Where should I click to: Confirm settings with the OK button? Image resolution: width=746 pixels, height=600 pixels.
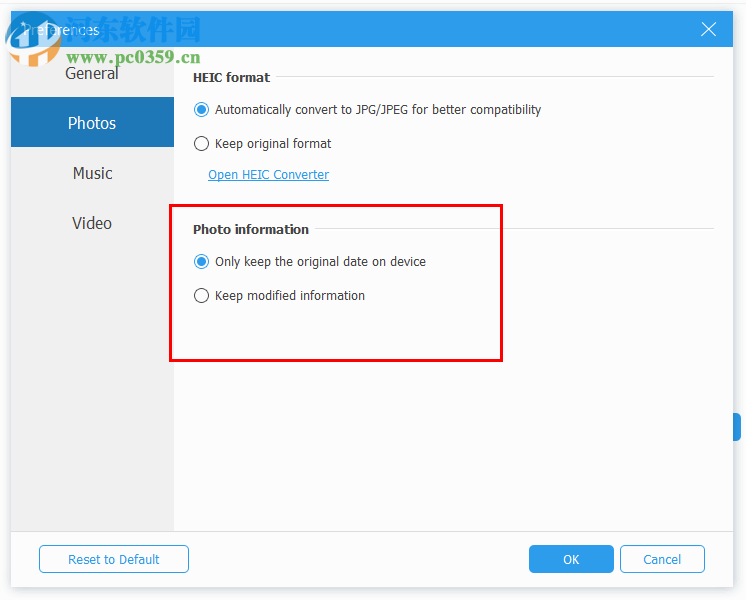tap(571, 559)
